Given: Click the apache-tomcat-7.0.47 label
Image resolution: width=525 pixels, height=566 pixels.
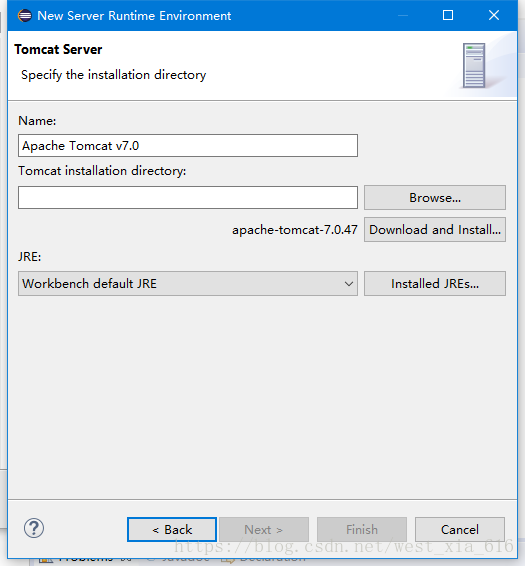Looking at the screenshot, I should (x=295, y=230).
